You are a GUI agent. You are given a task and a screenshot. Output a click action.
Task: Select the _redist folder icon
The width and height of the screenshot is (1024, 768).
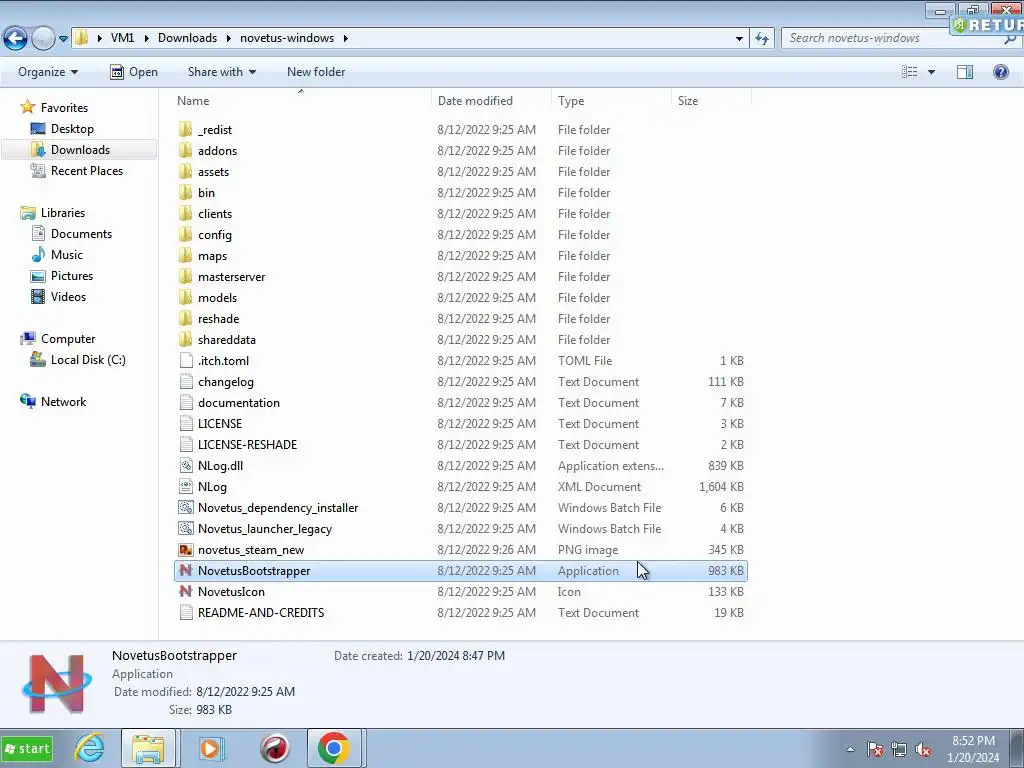[x=185, y=129]
